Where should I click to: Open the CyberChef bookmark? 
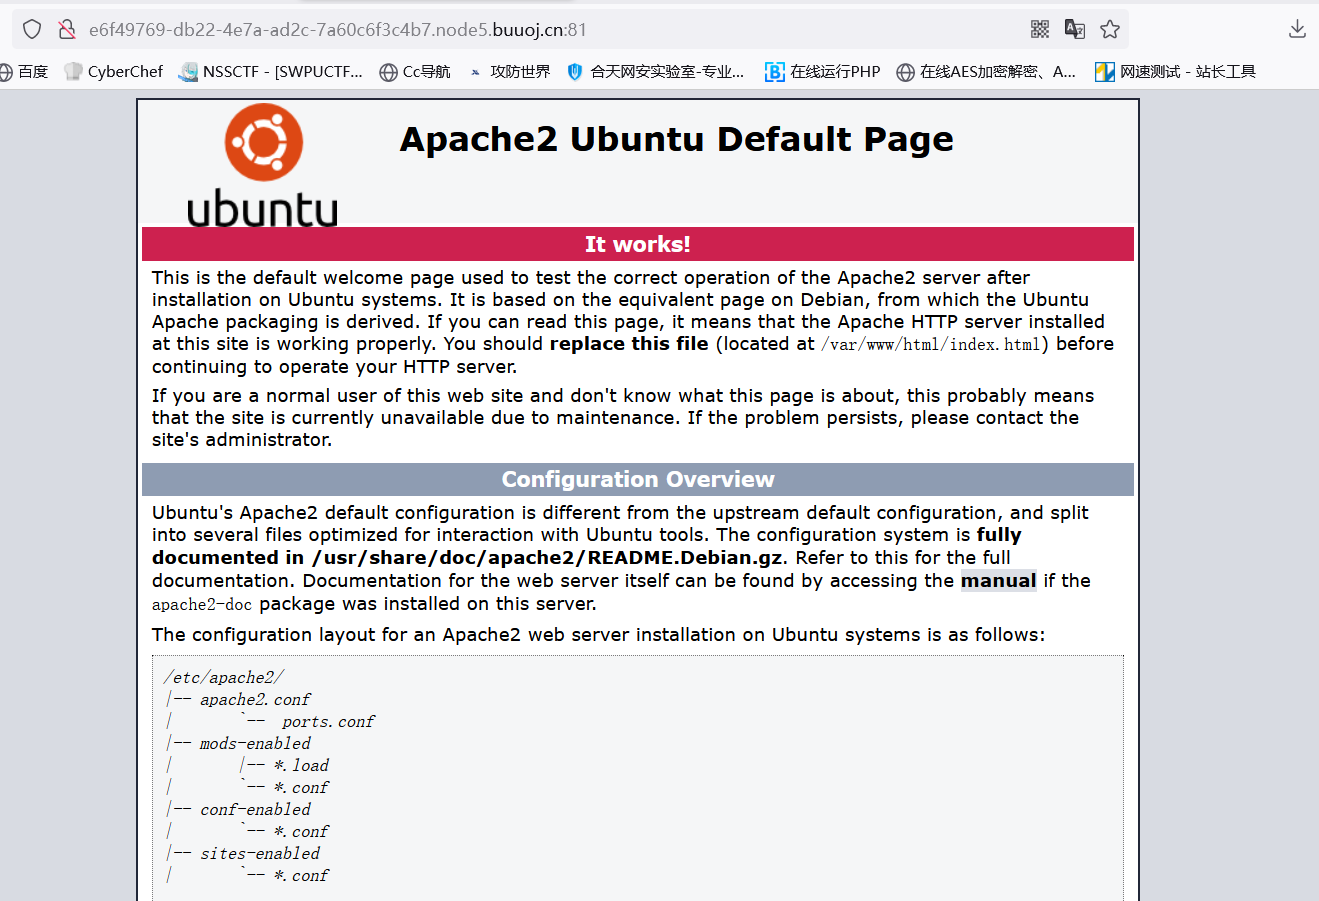click(113, 71)
